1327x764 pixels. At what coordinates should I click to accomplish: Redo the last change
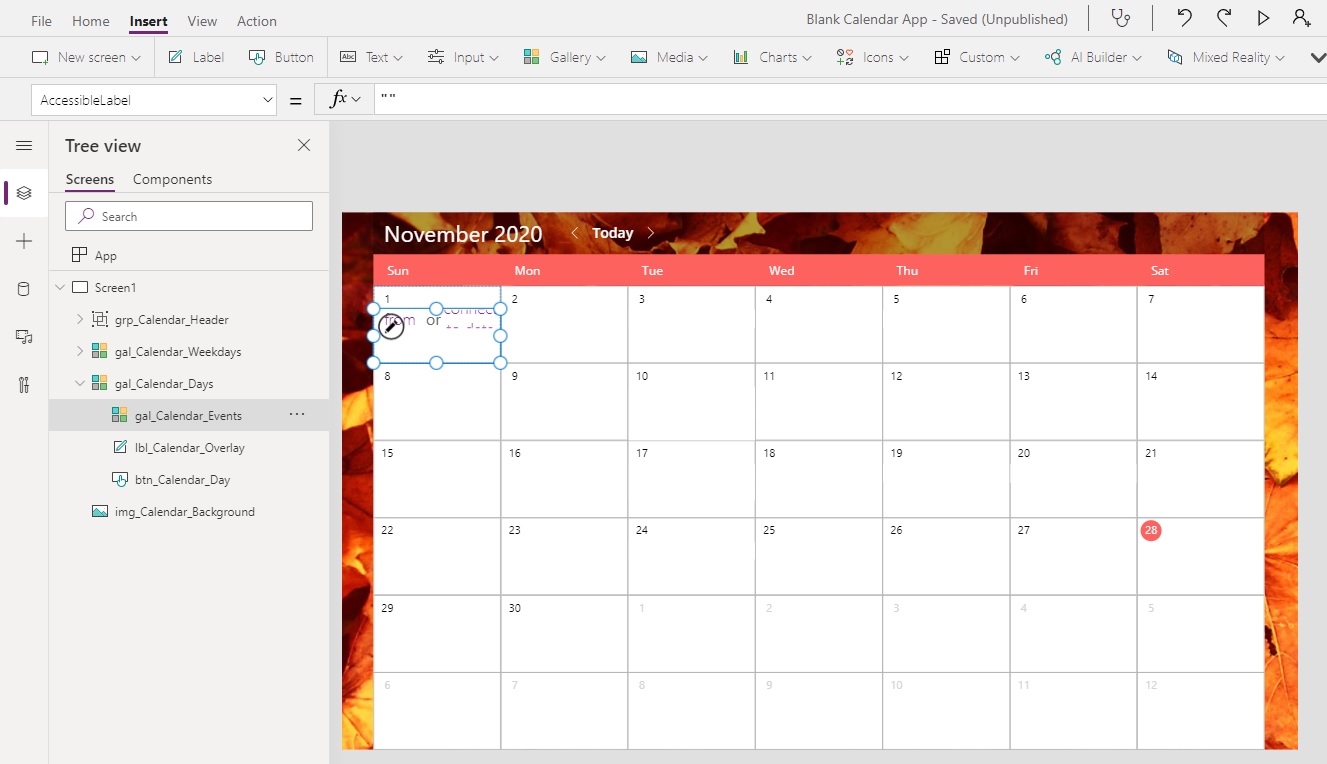point(1224,18)
